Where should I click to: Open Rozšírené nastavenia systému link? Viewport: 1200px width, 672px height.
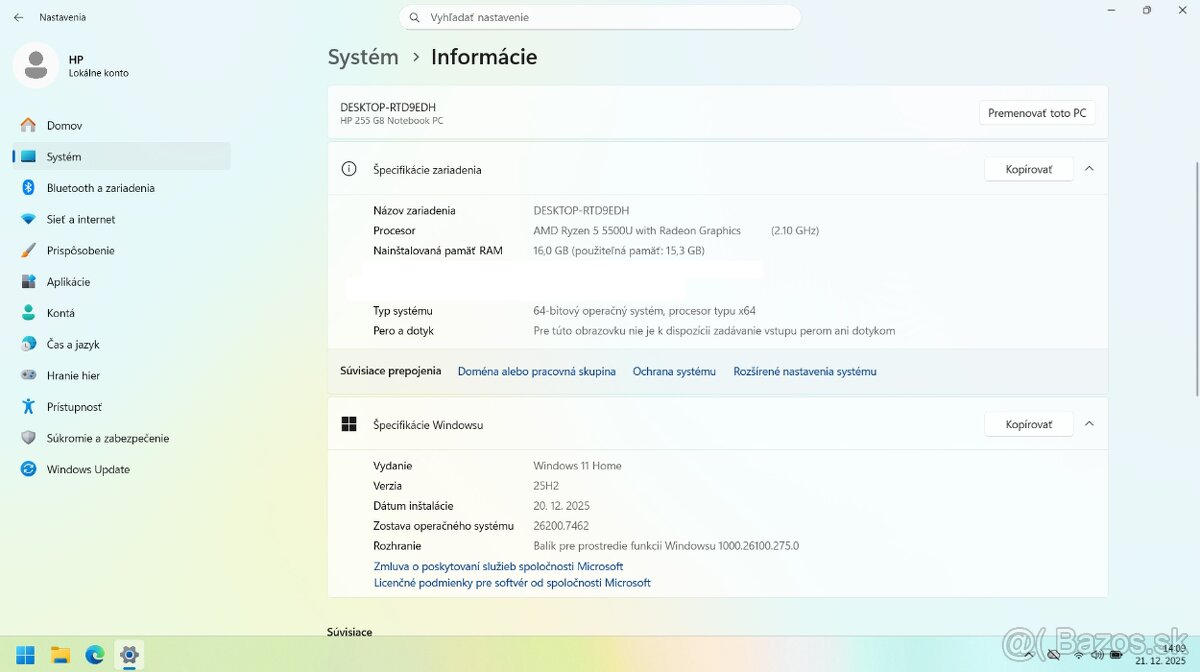[804, 371]
